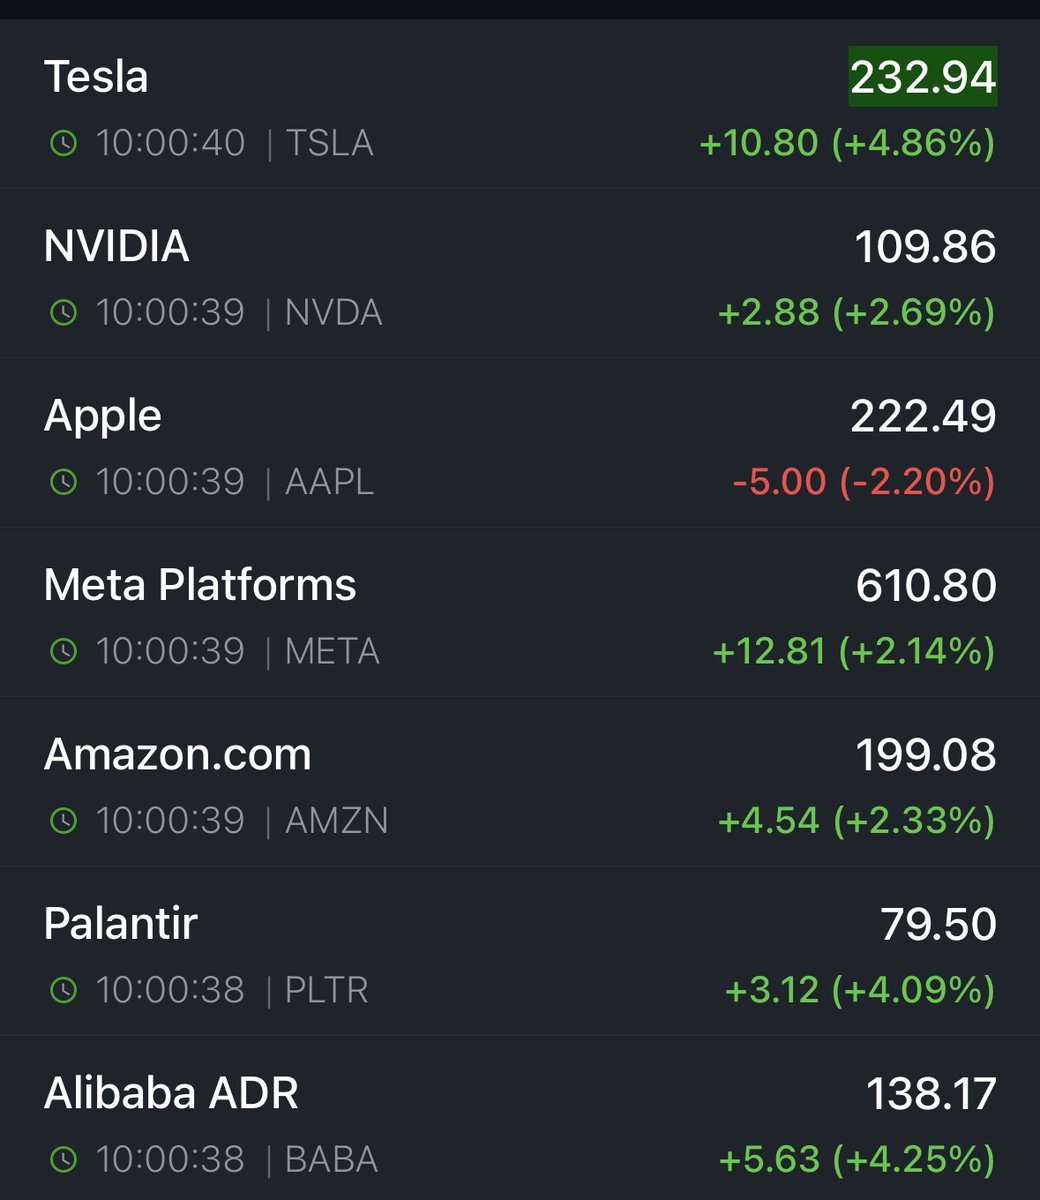Click the Meta Platforms clock icon
The height and width of the screenshot is (1200, 1040).
point(62,652)
